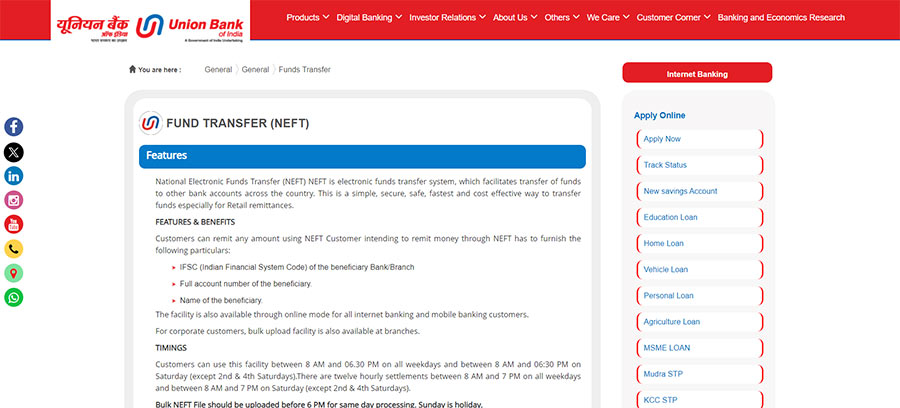Open the MSME LOAN link
The width and height of the screenshot is (900, 408).
click(x=700, y=348)
